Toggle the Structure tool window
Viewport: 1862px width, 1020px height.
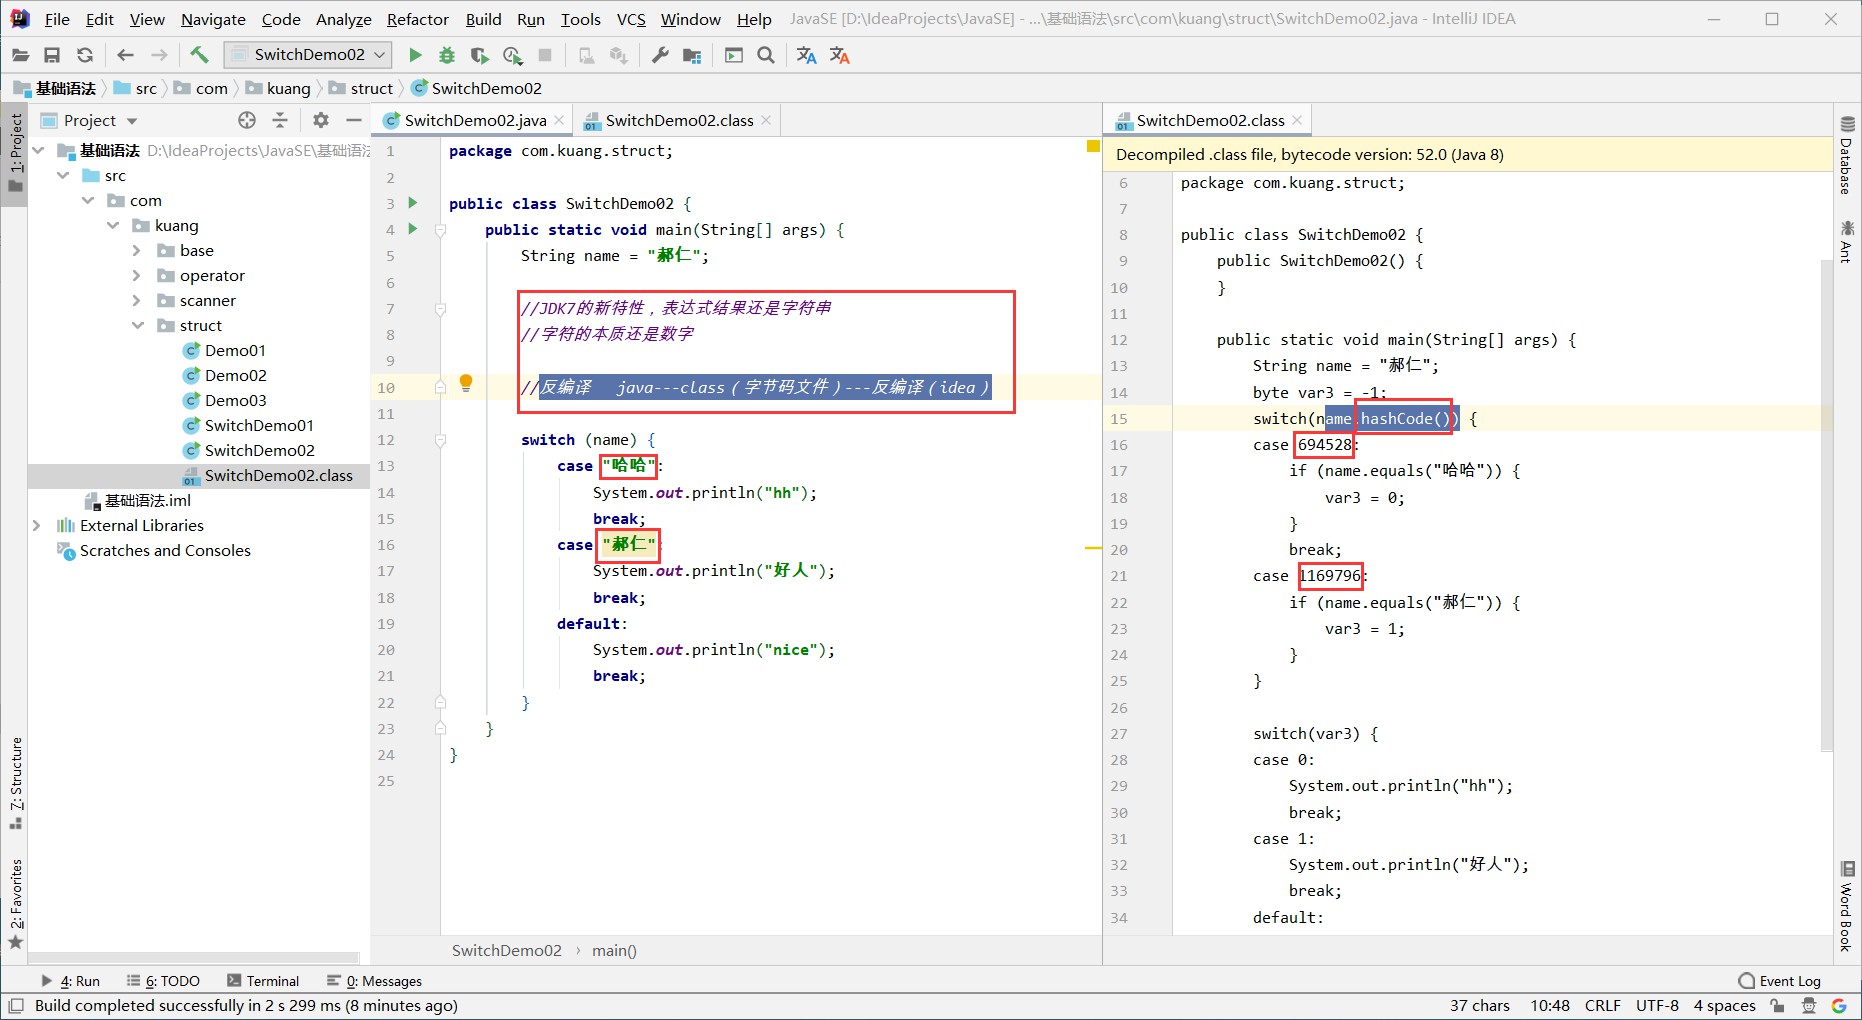point(15,782)
